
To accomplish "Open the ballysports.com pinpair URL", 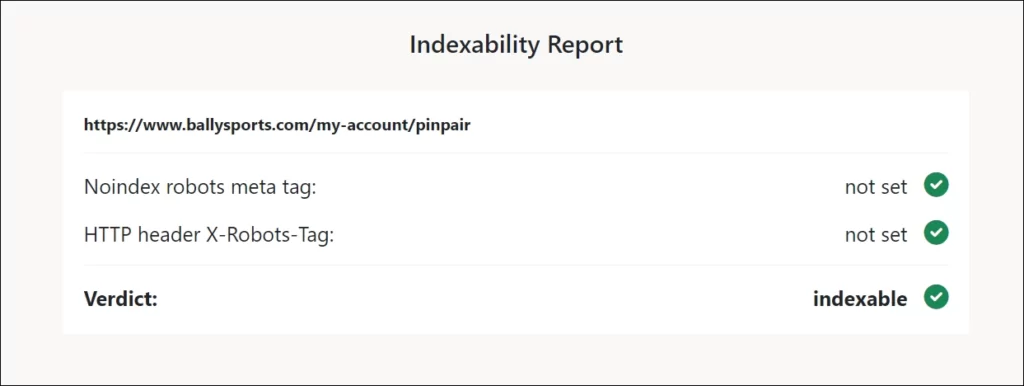I will point(277,125).
